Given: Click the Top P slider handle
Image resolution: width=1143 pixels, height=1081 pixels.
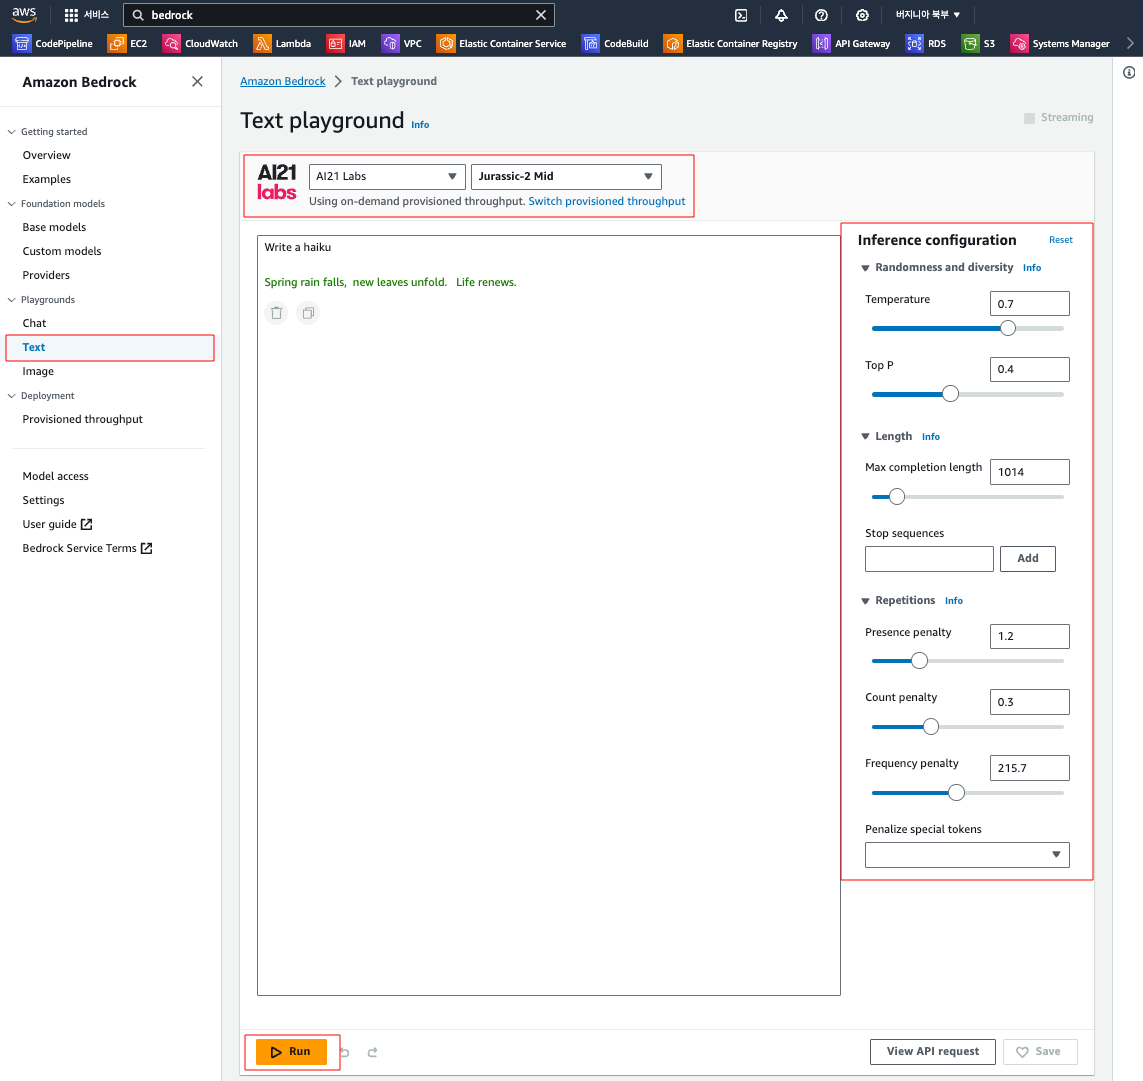Looking at the screenshot, I should coord(950,394).
